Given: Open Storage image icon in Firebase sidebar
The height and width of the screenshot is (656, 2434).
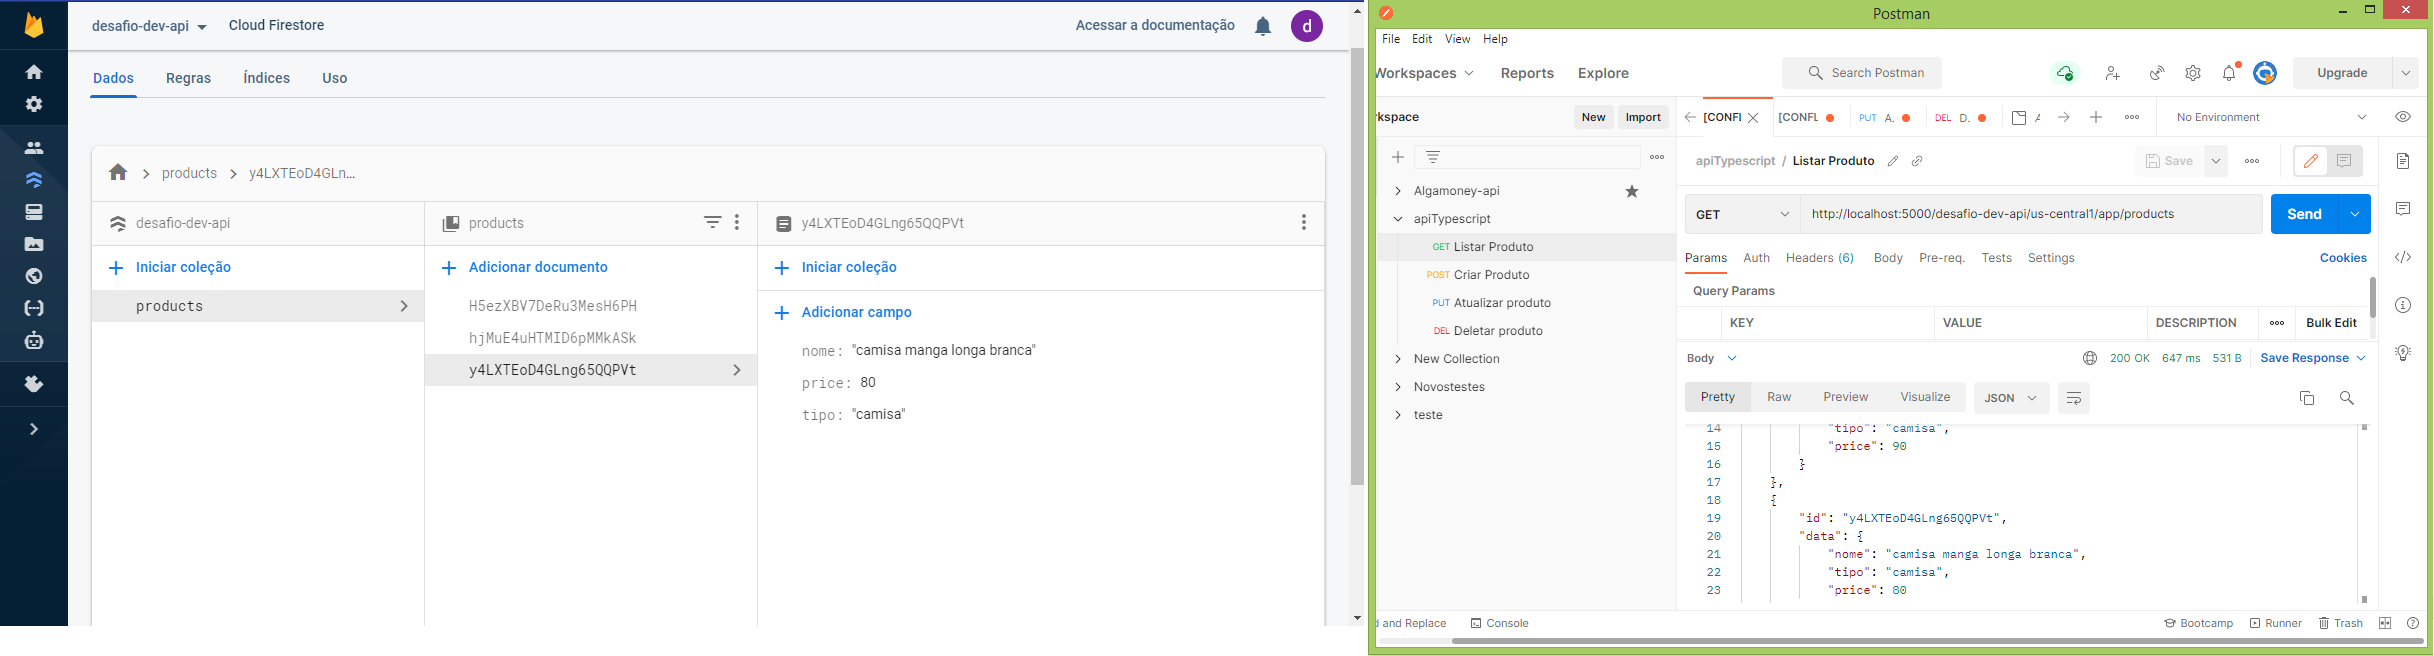Looking at the screenshot, I should click(34, 244).
